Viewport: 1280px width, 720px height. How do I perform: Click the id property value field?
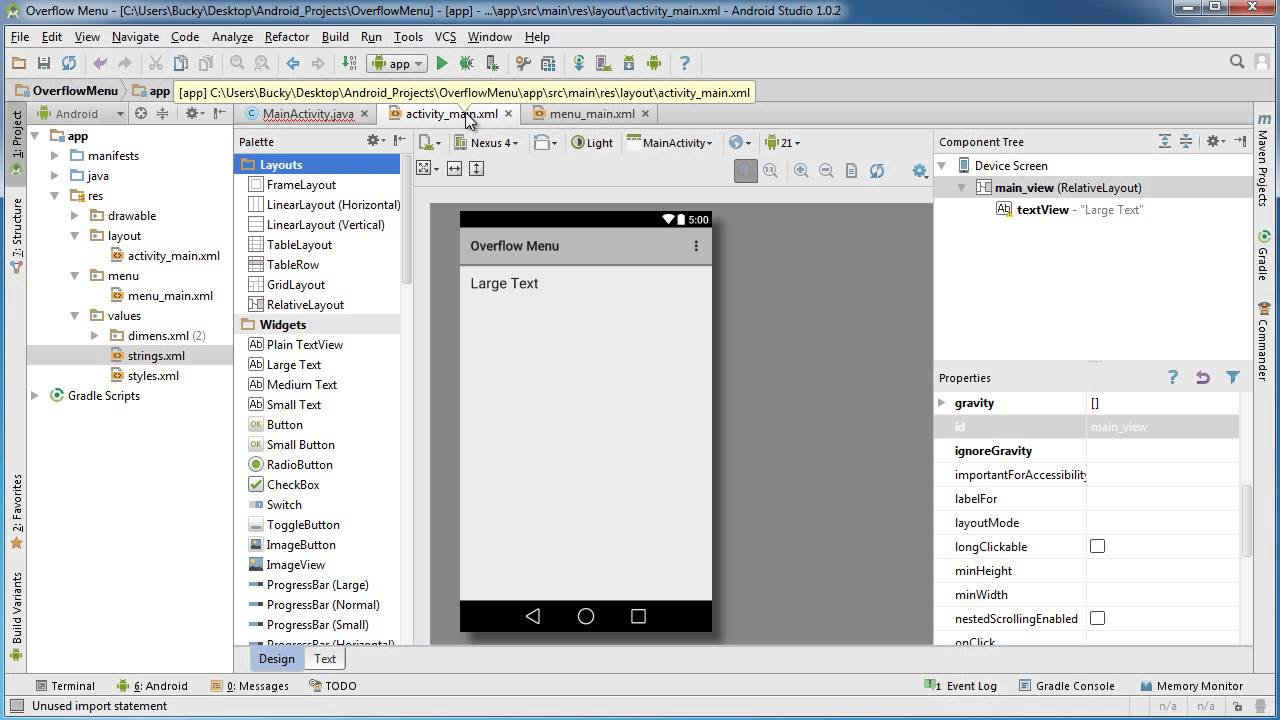click(1162, 427)
